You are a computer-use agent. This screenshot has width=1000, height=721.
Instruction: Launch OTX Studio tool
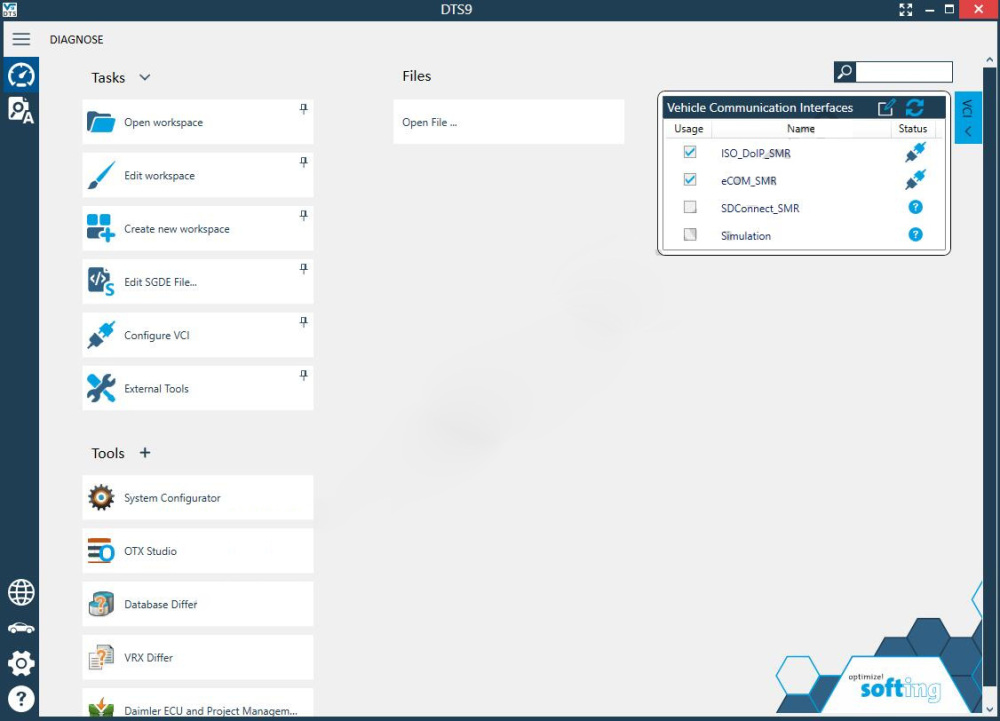click(x=198, y=551)
